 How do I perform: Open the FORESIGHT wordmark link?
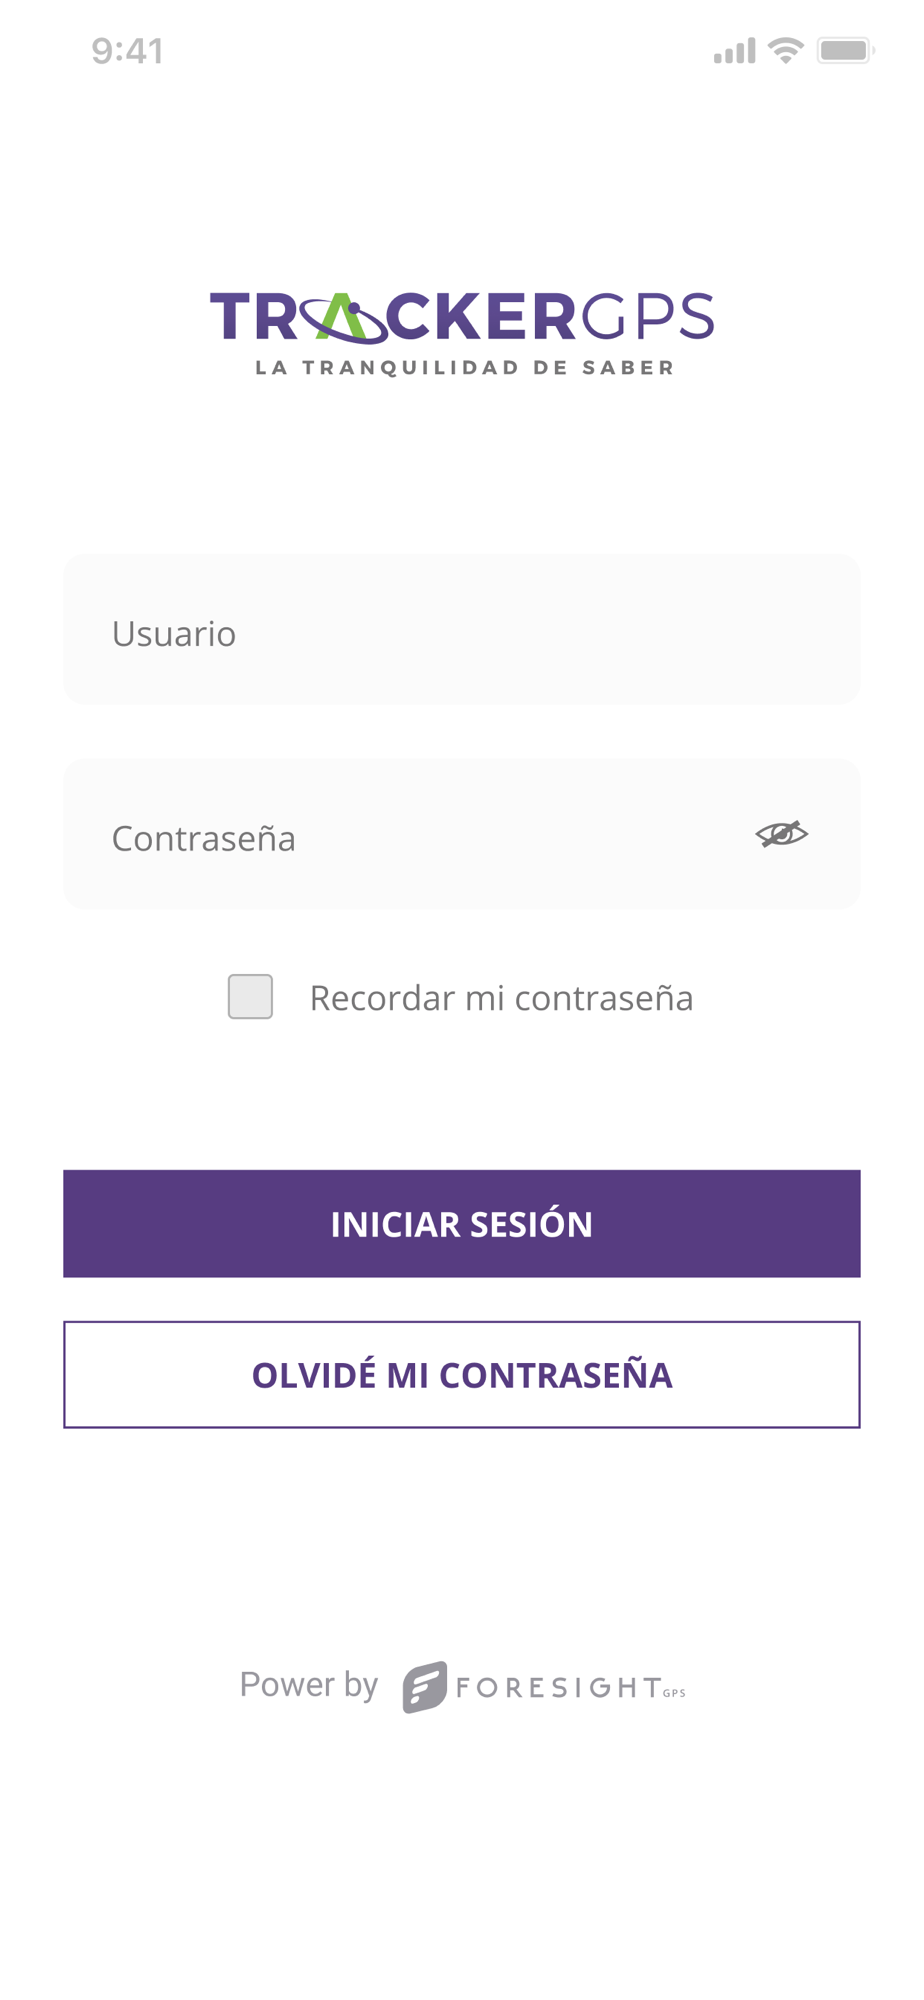(x=557, y=1688)
